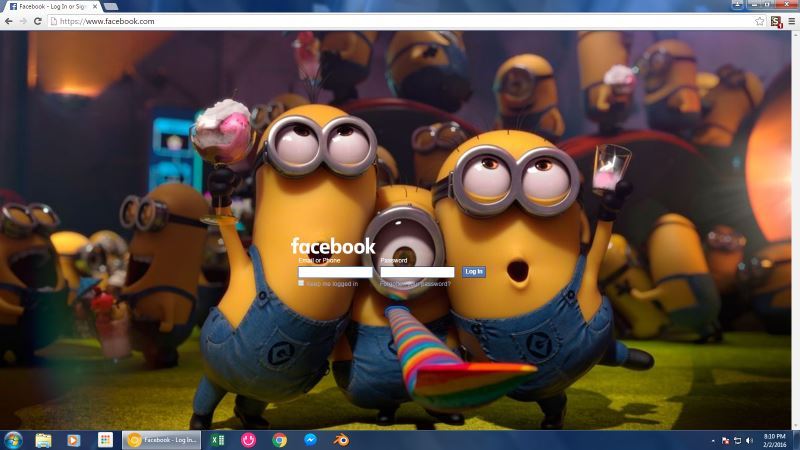Open the Action Center flag icon
The width and height of the screenshot is (800, 450).
pos(725,441)
